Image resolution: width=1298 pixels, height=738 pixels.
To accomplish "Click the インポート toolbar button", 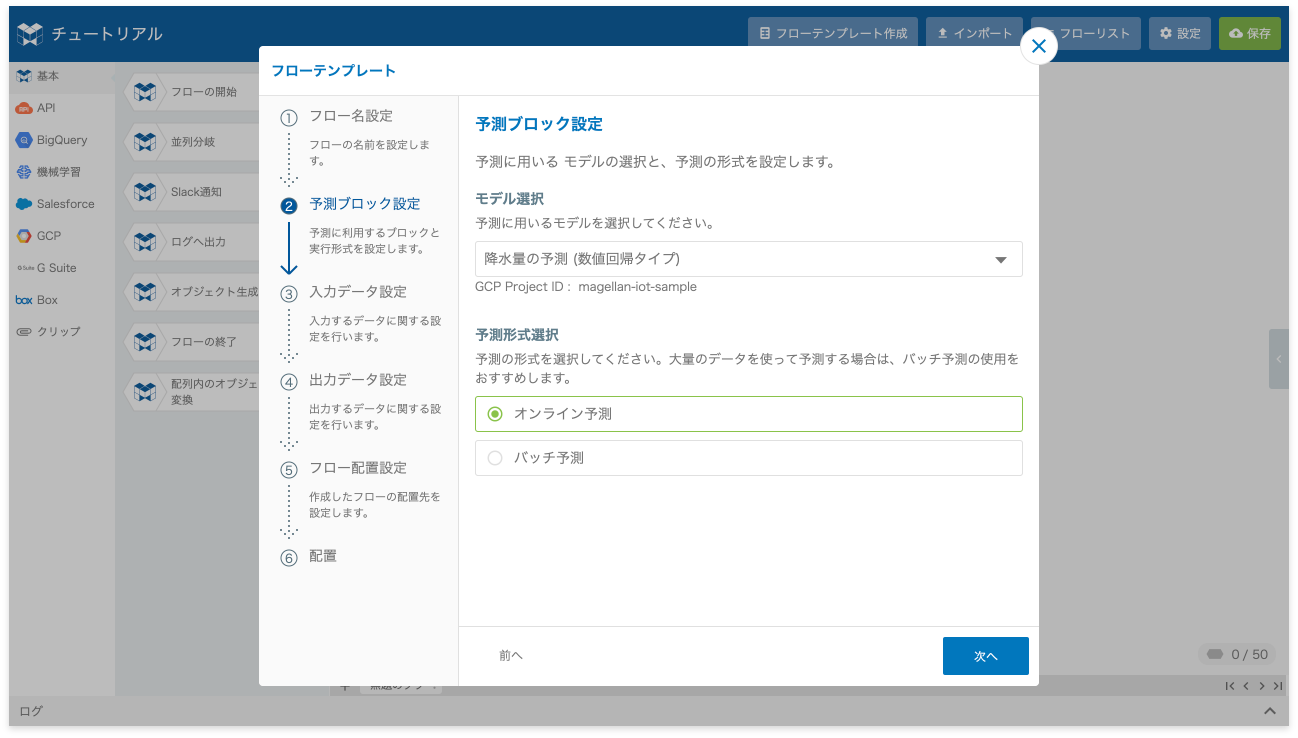I will click(x=974, y=33).
